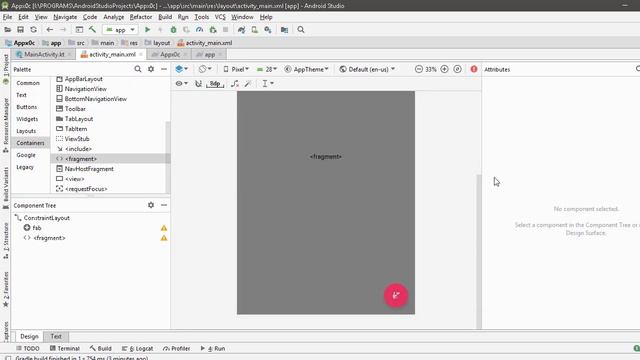Run the app with green play icon

[x=147, y=30]
